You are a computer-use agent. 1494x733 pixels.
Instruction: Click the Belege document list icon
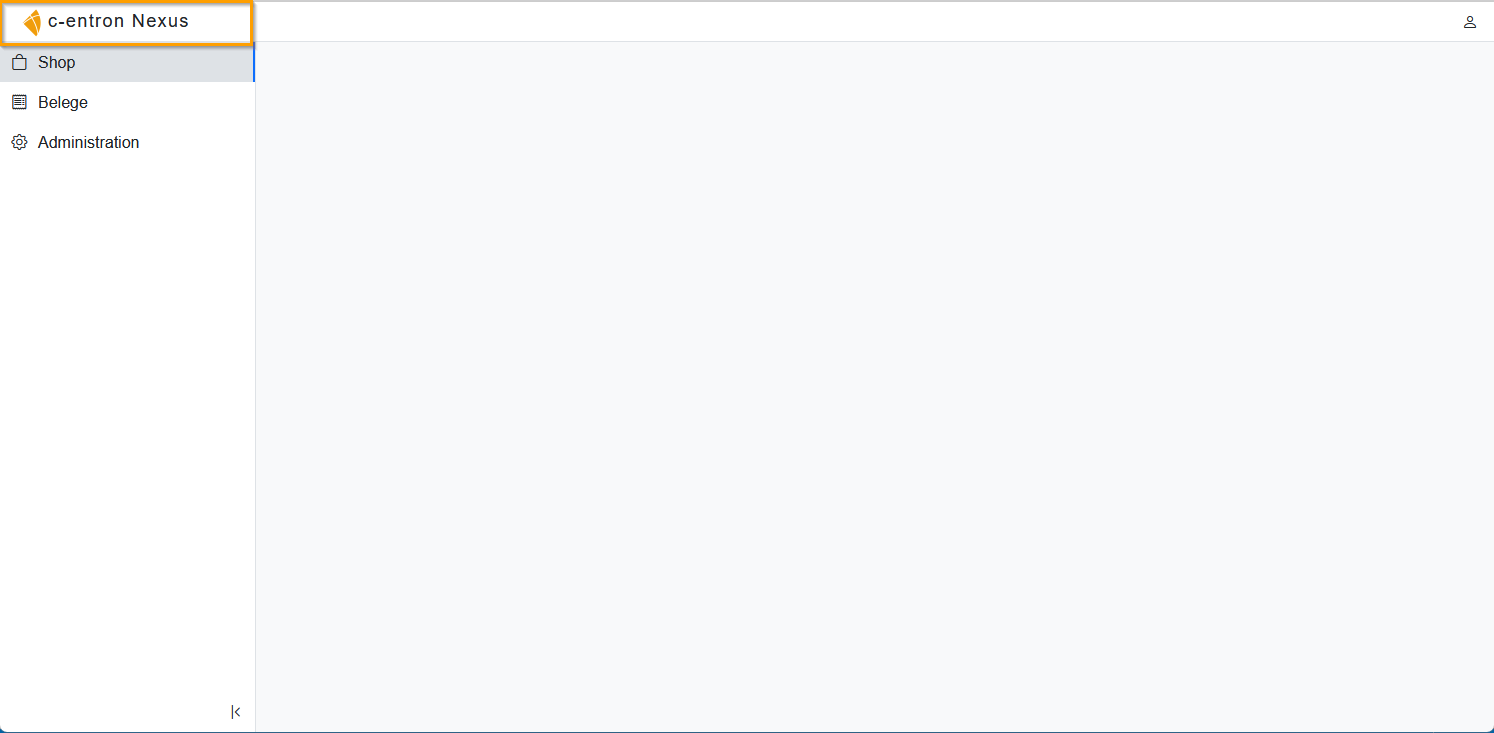tap(19, 102)
